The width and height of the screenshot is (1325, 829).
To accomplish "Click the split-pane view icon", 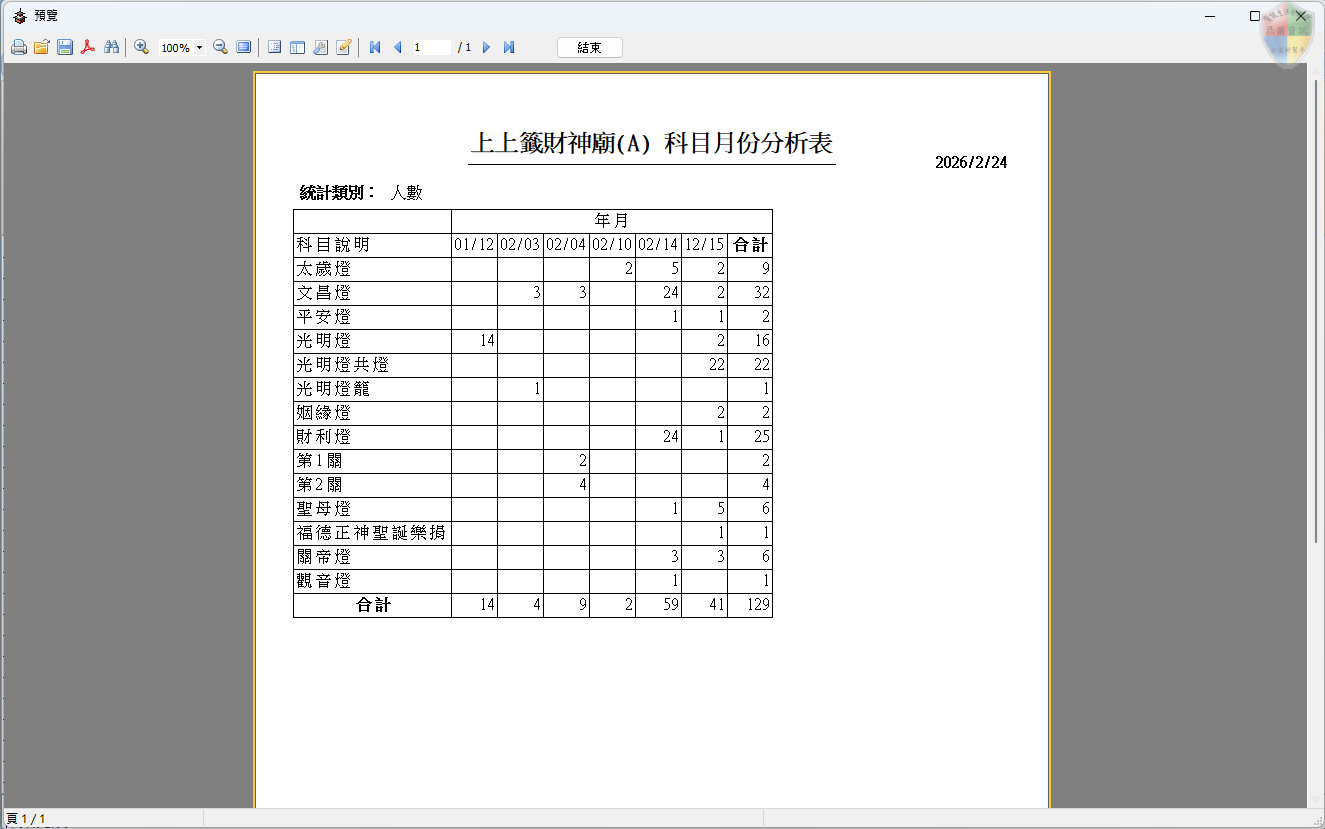I will tap(296, 46).
